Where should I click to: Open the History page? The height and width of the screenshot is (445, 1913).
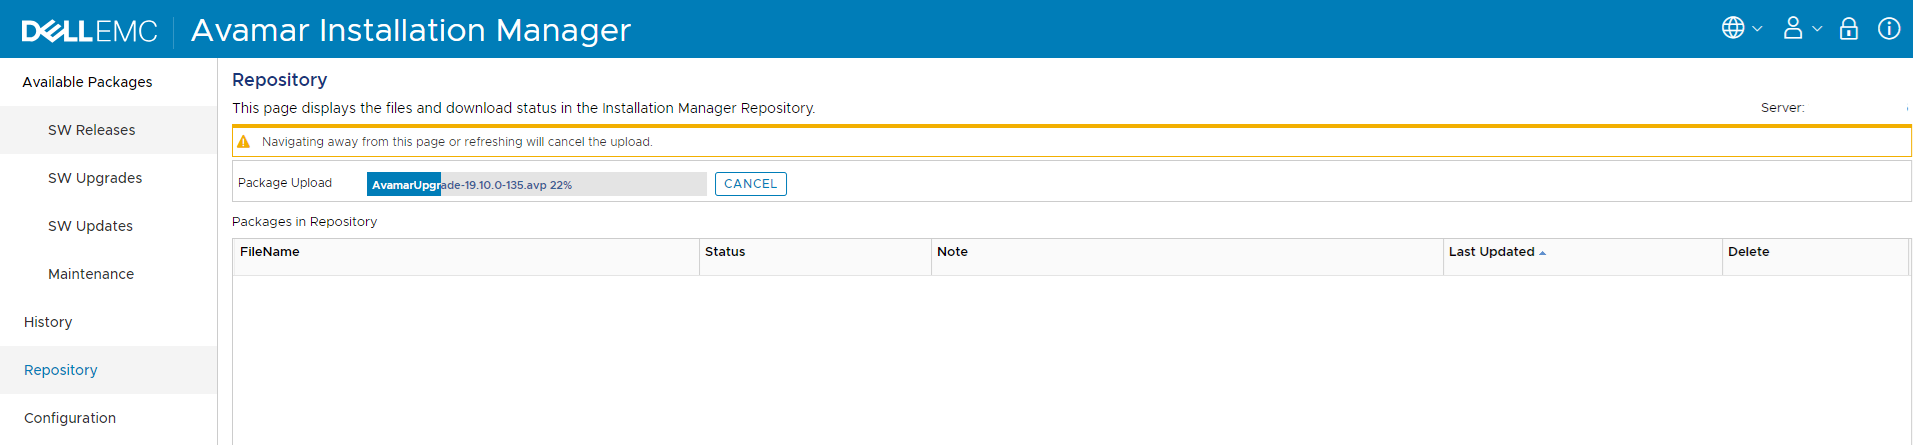(x=48, y=322)
